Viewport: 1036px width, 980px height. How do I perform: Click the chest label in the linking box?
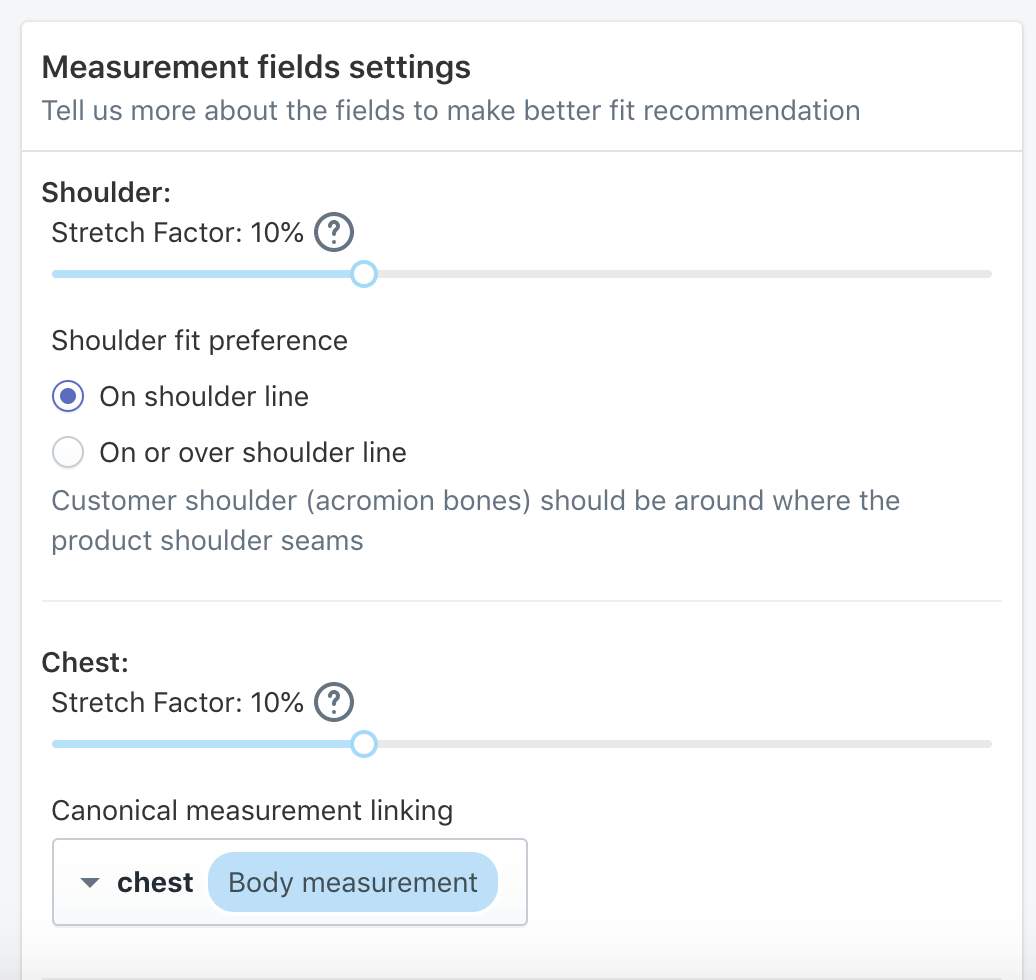155,882
